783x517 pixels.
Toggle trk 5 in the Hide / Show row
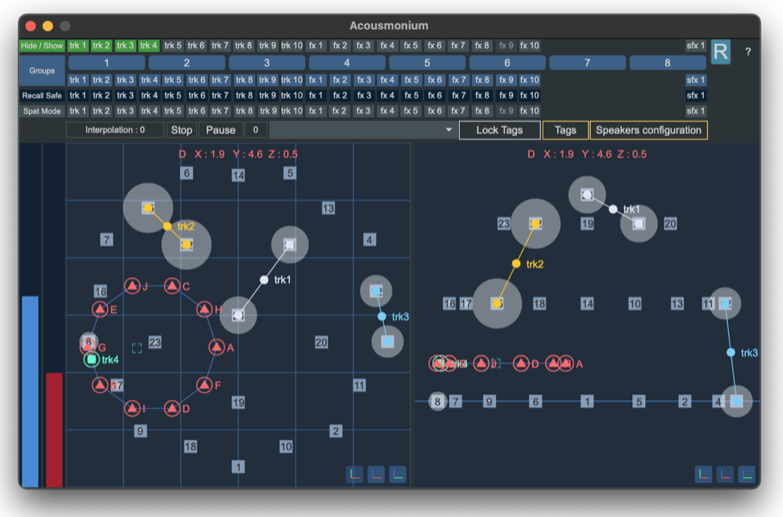click(173, 45)
